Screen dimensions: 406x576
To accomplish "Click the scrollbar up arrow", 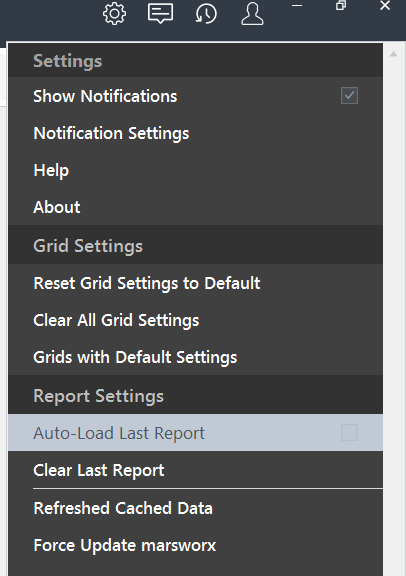I will pyautogui.click(x=394, y=54).
